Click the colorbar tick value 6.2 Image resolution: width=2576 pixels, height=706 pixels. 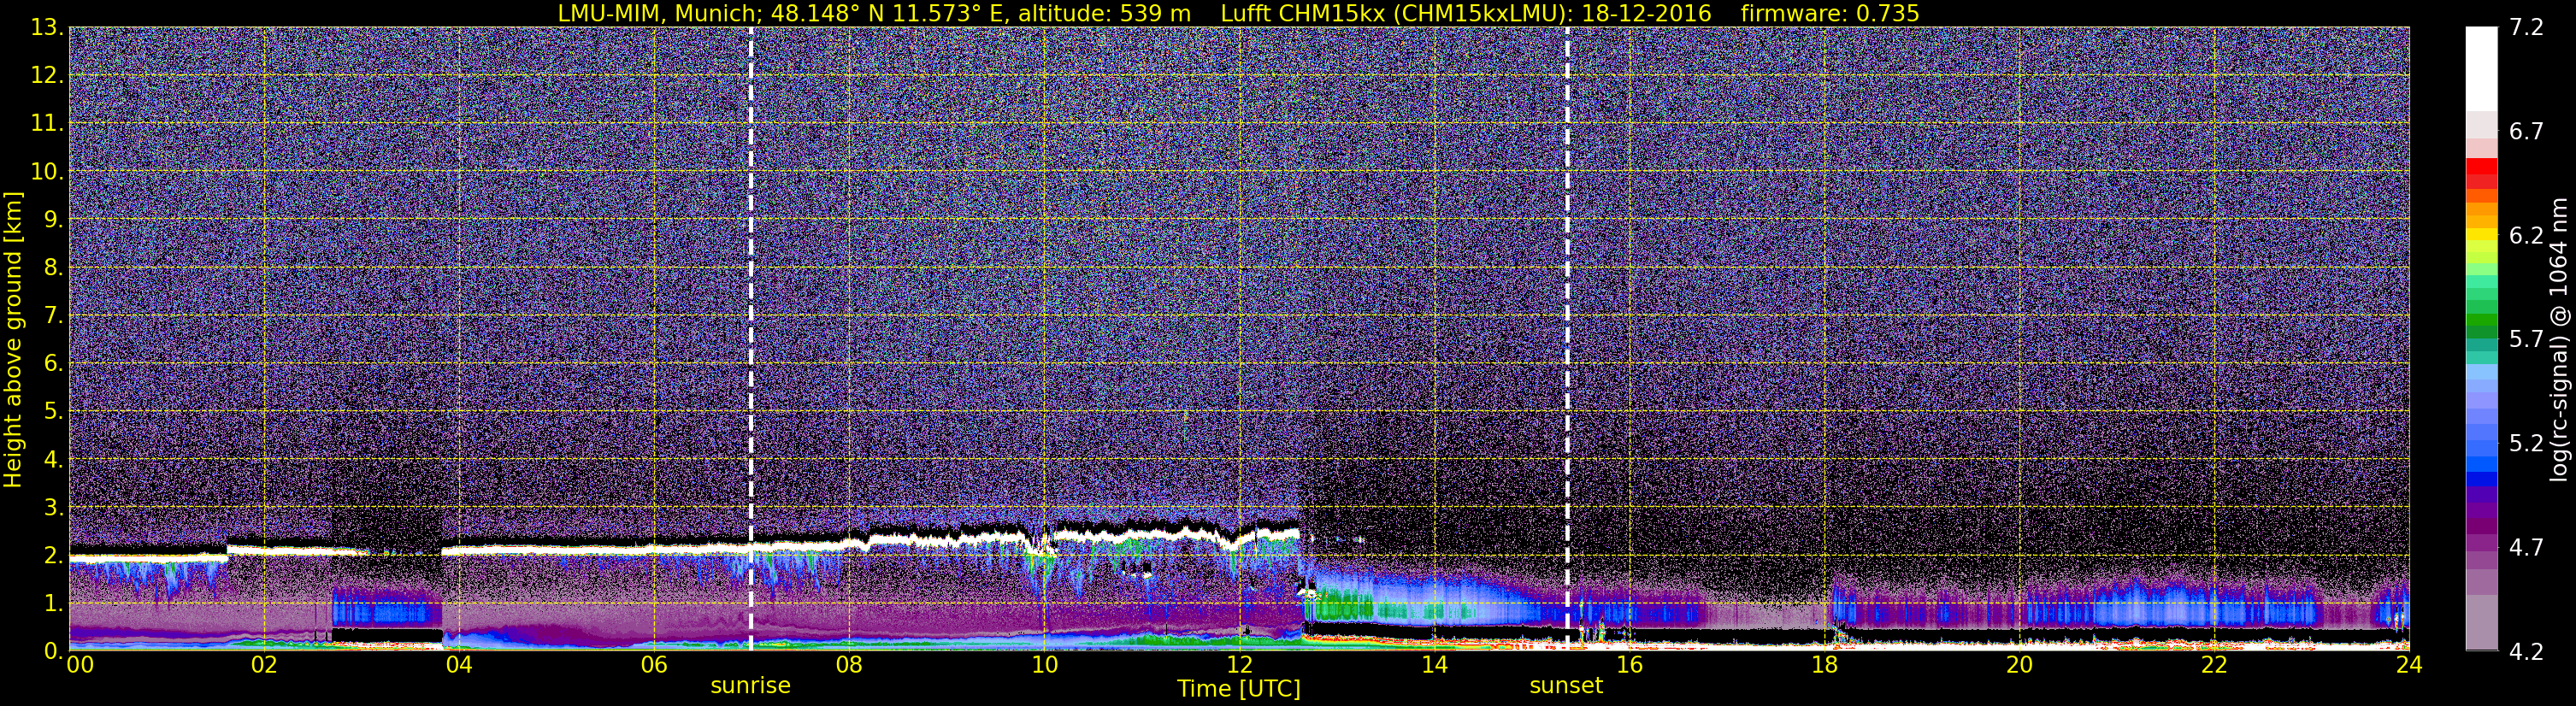point(2526,236)
